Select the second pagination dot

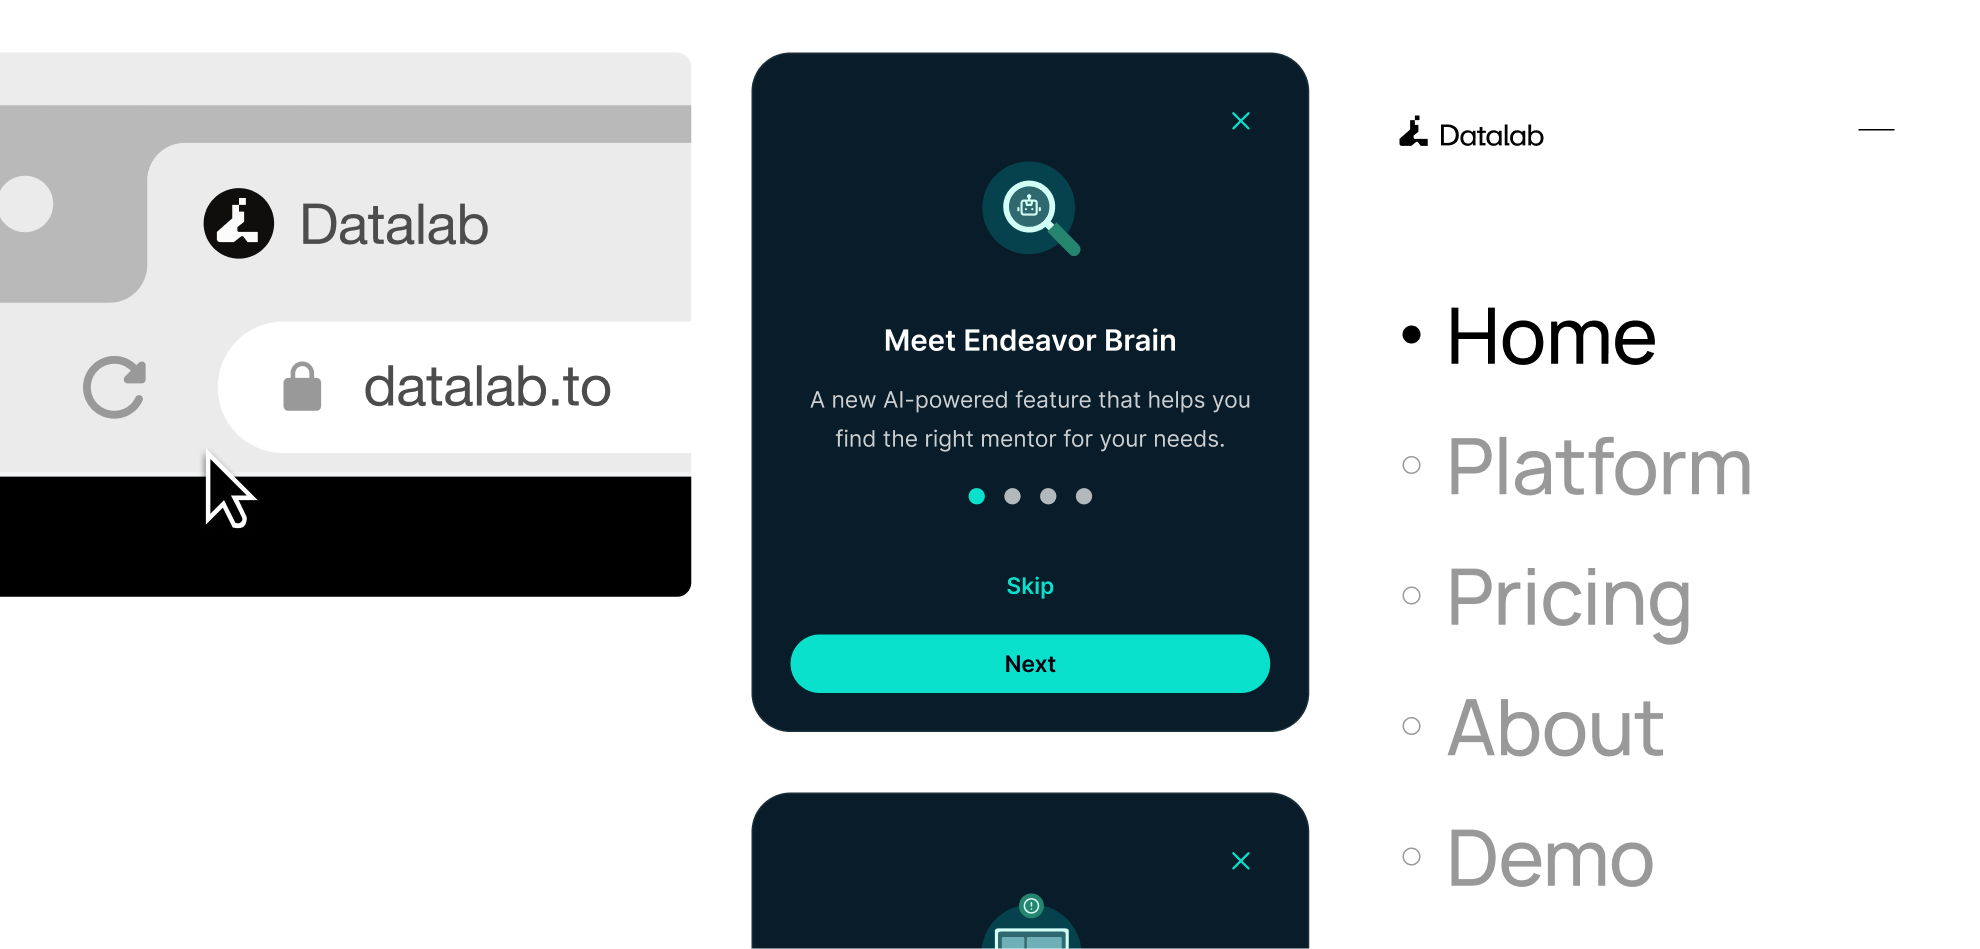pos(1013,496)
